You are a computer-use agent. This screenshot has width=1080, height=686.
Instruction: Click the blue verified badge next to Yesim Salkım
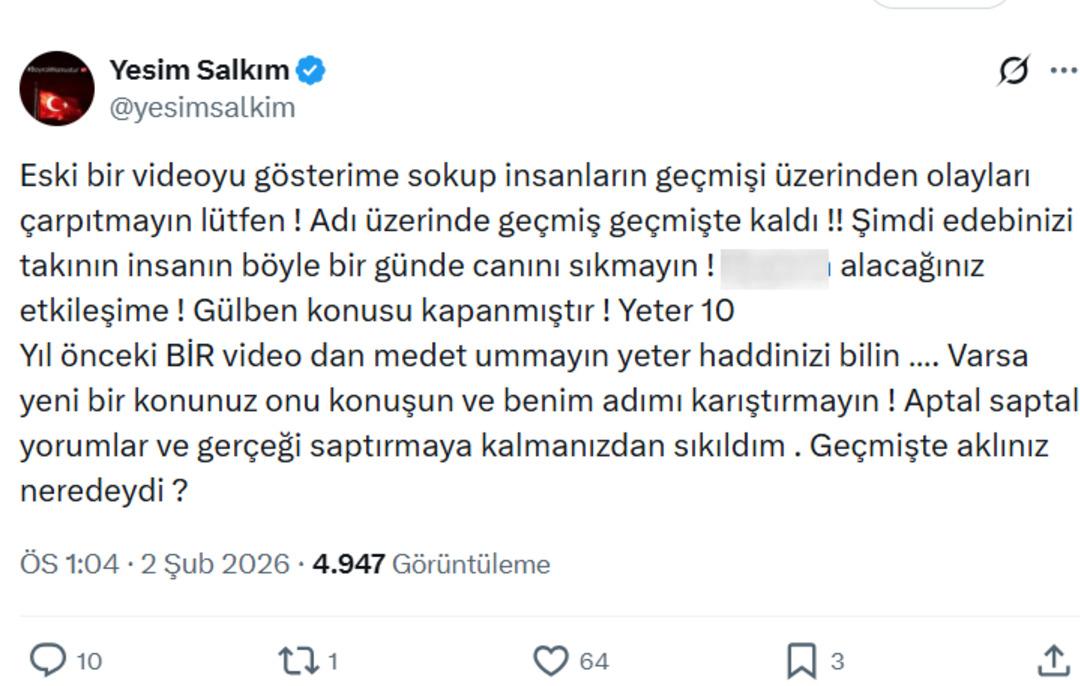coord(313,68)
